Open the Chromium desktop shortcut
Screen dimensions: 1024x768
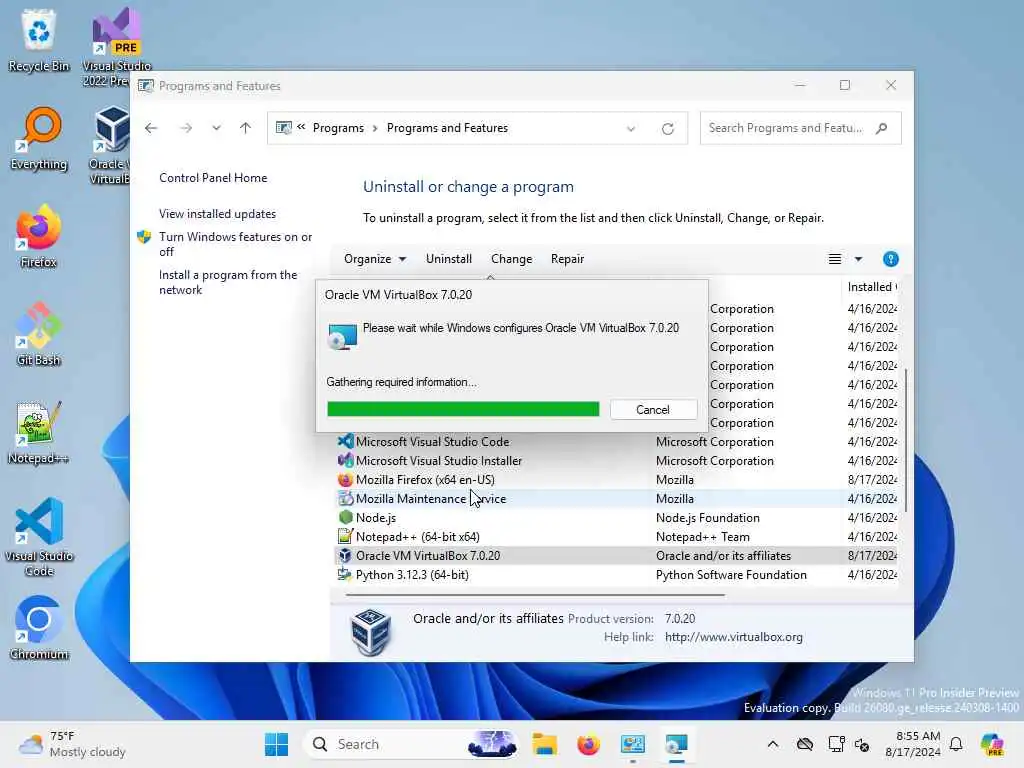coord(39,628)
